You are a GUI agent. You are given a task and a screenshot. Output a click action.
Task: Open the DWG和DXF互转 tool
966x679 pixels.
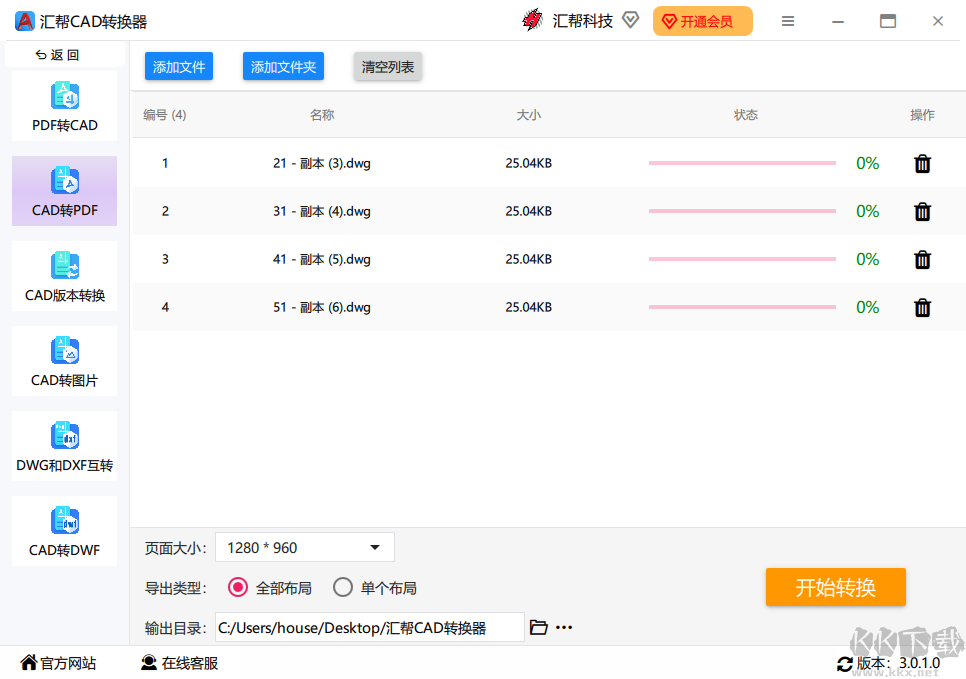(64, 446)
